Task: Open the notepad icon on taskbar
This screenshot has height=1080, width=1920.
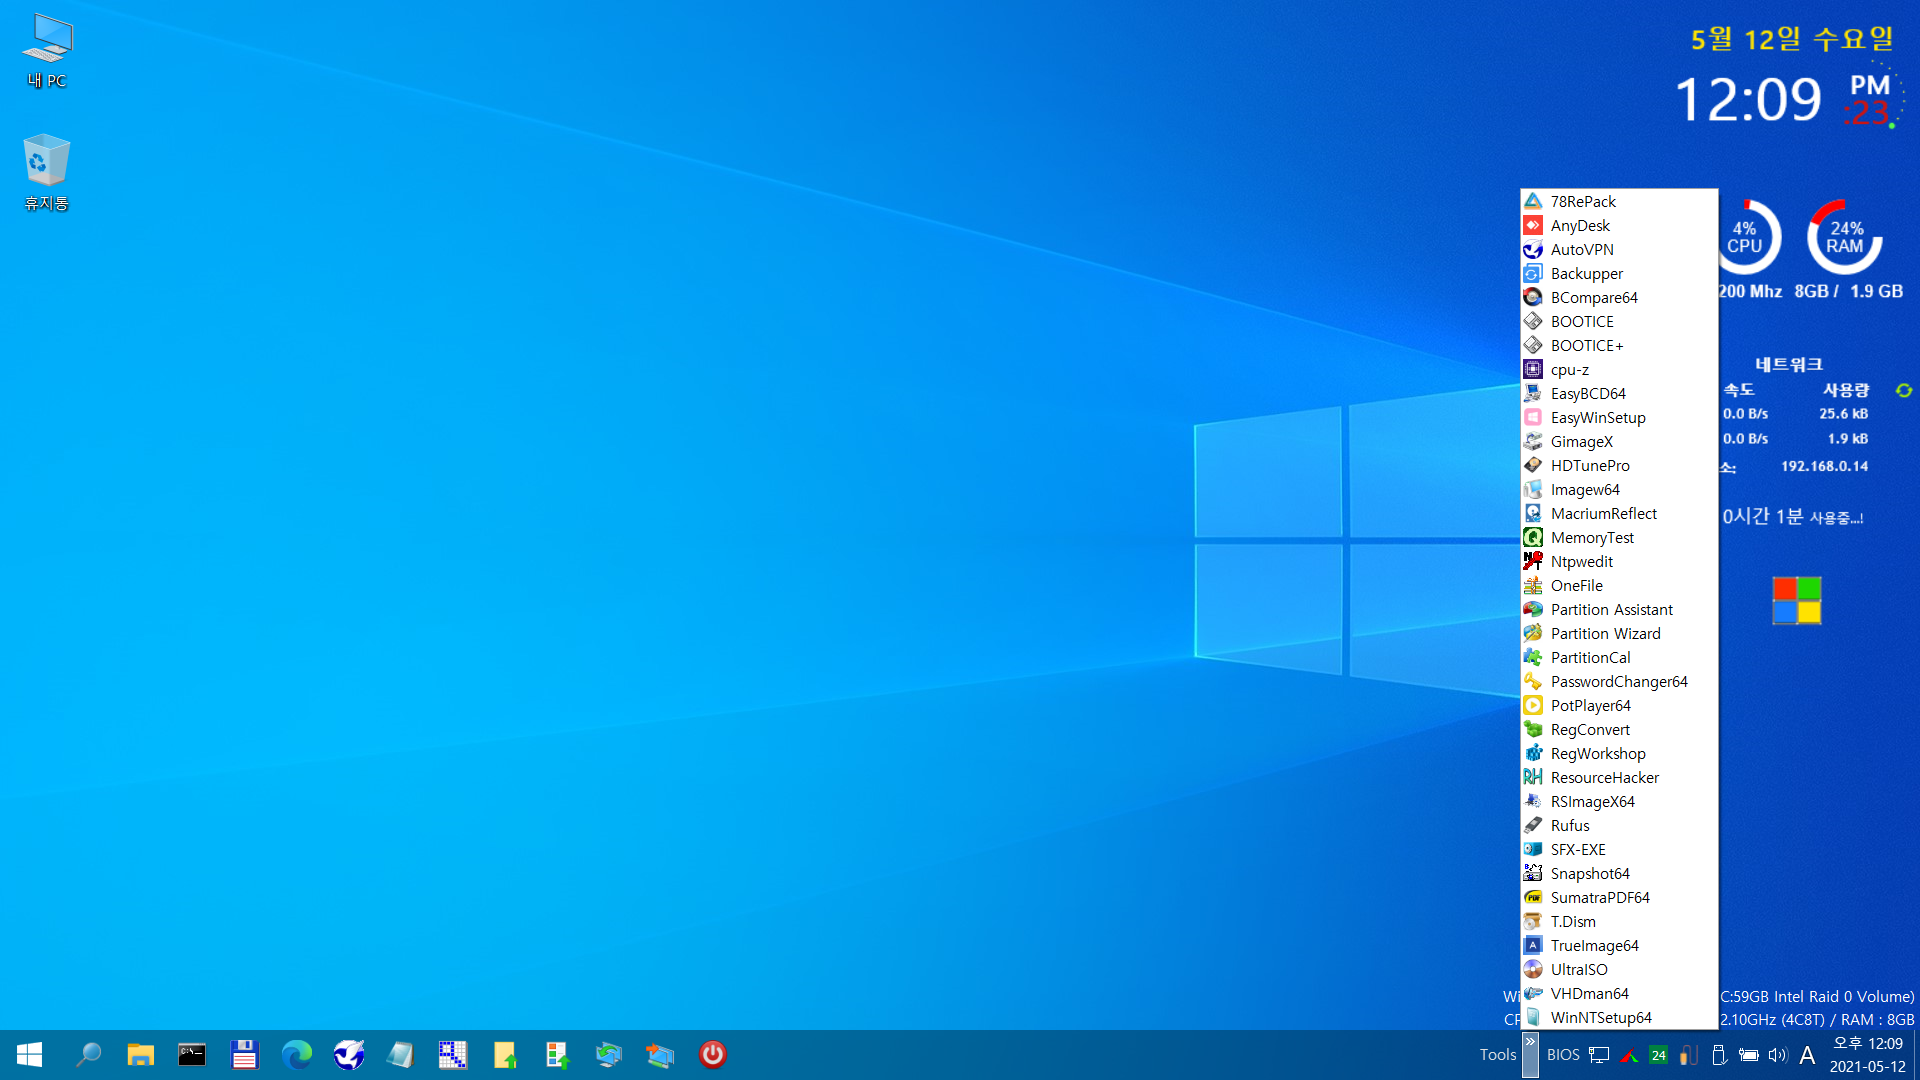Action: (x=400, y=1055)
